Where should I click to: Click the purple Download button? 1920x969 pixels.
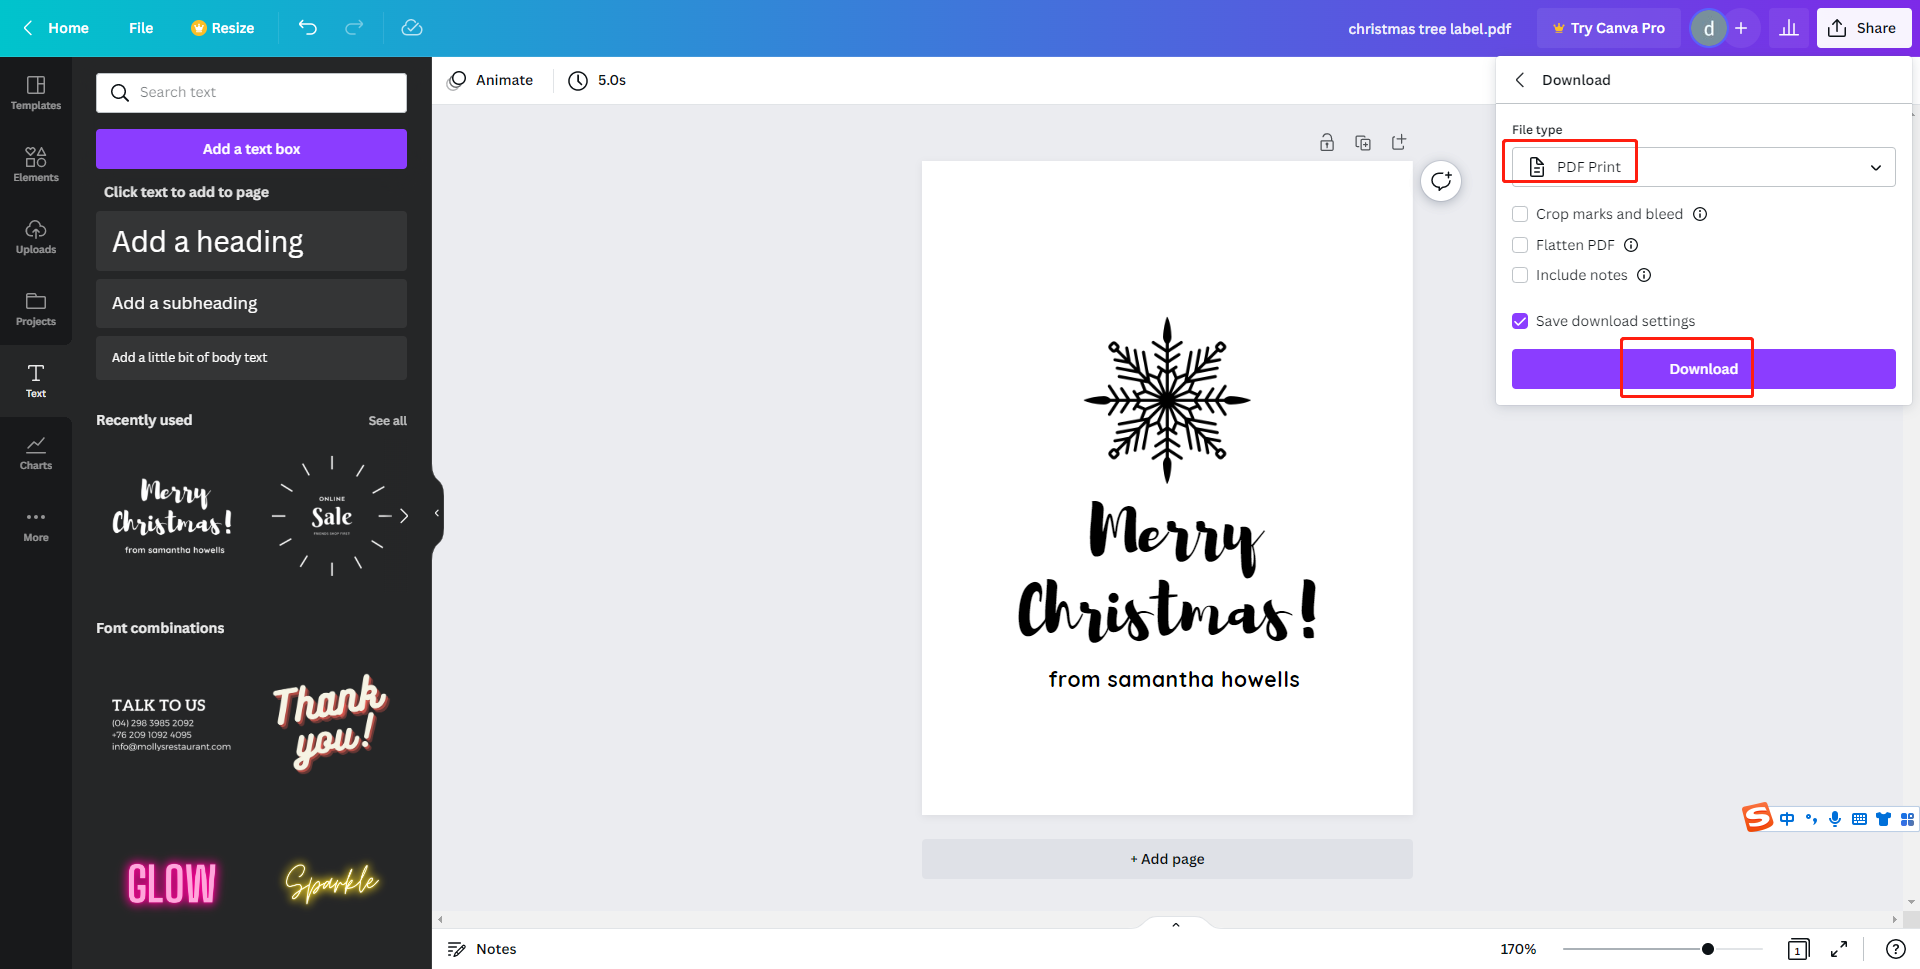[1703, 369]
